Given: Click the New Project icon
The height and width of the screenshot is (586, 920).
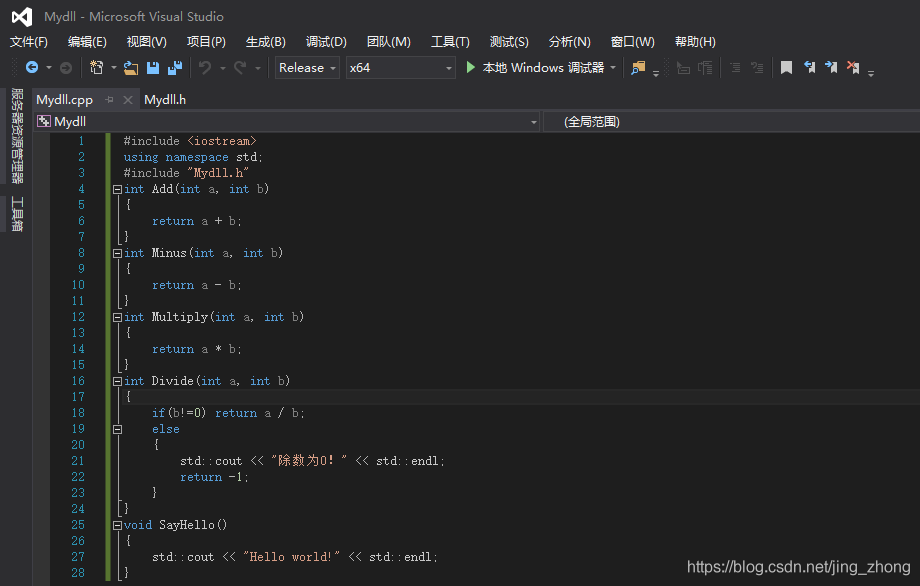Looking at the screenshot, I should (x=97, y=68).
